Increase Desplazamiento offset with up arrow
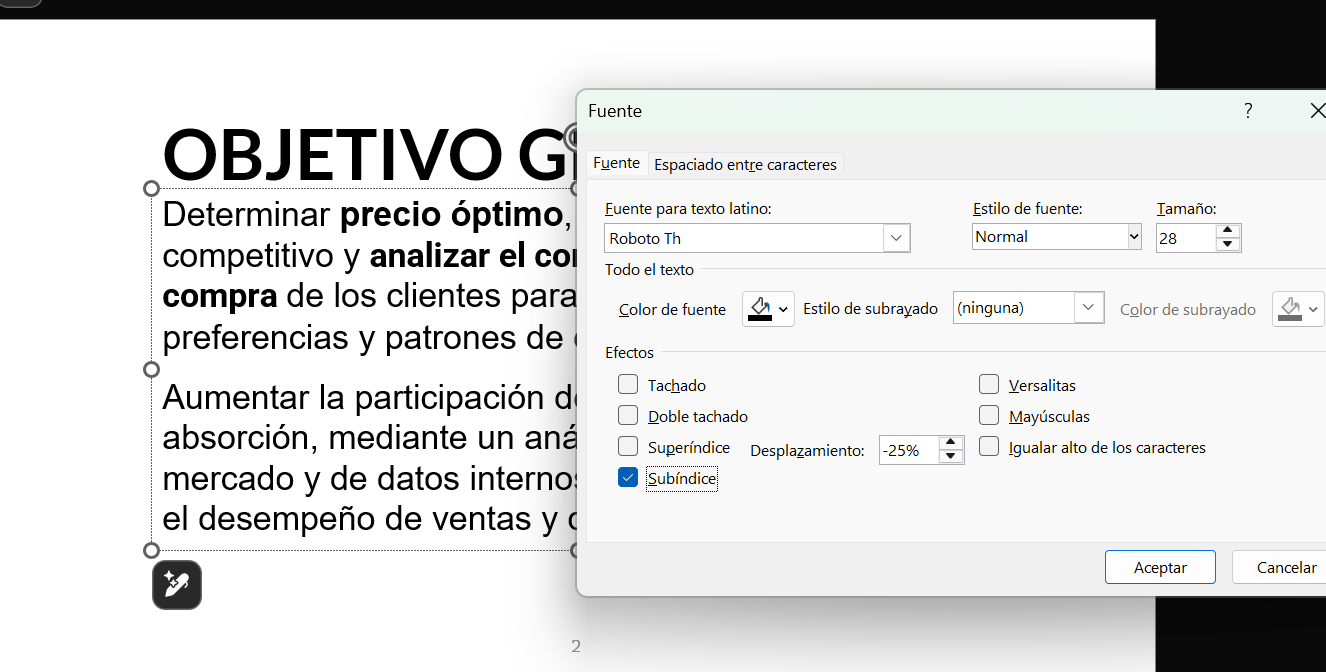The width and height of the screenshot is (1326, 672). point(951,443)
